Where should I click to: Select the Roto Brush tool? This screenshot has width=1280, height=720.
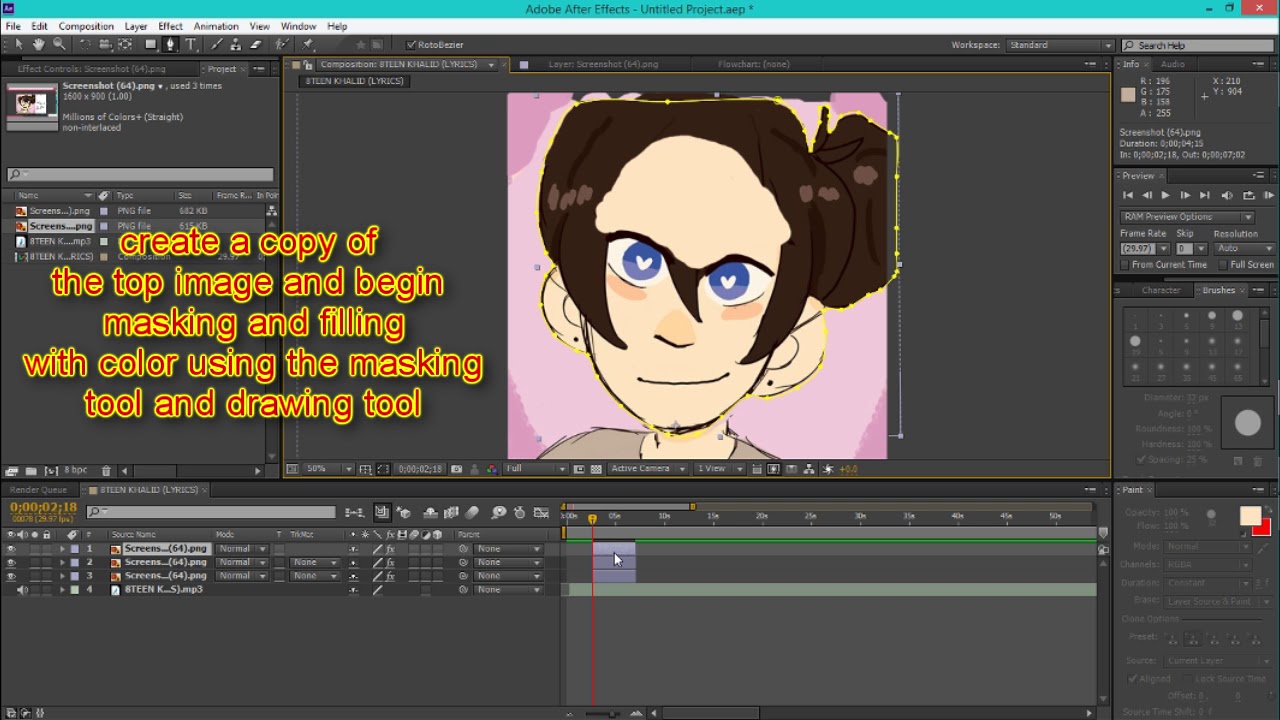click(283, 45)
